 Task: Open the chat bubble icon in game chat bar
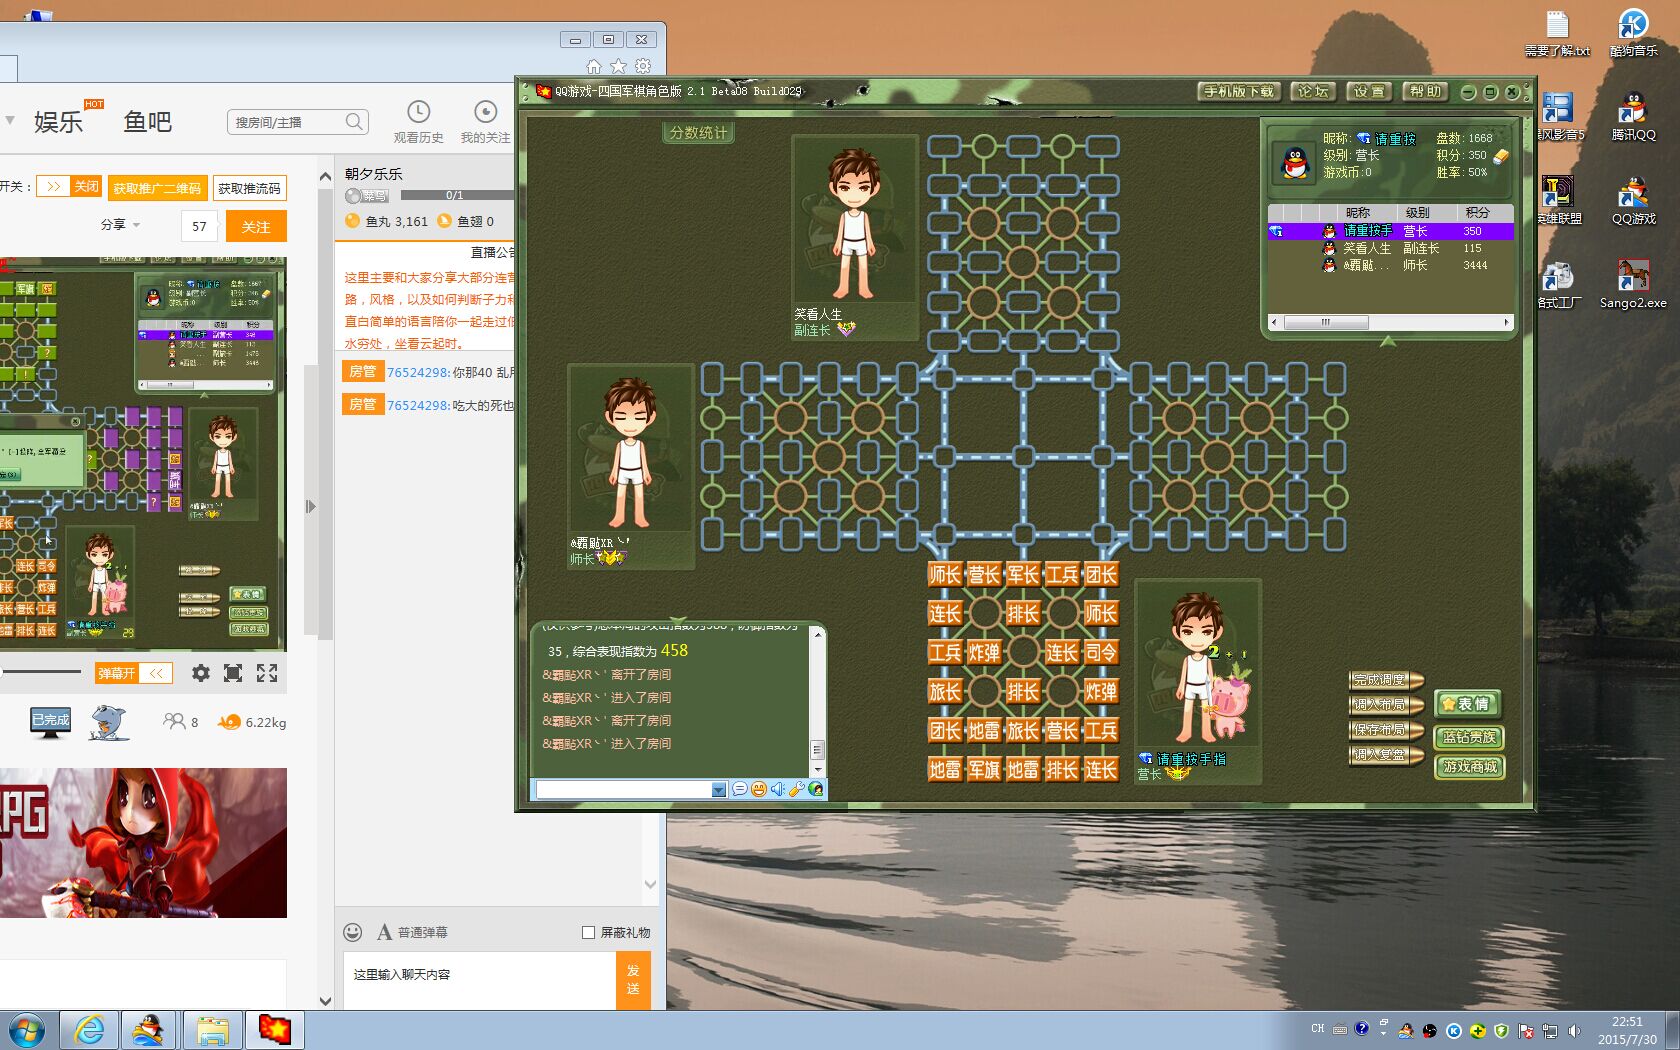pos(739,789)
